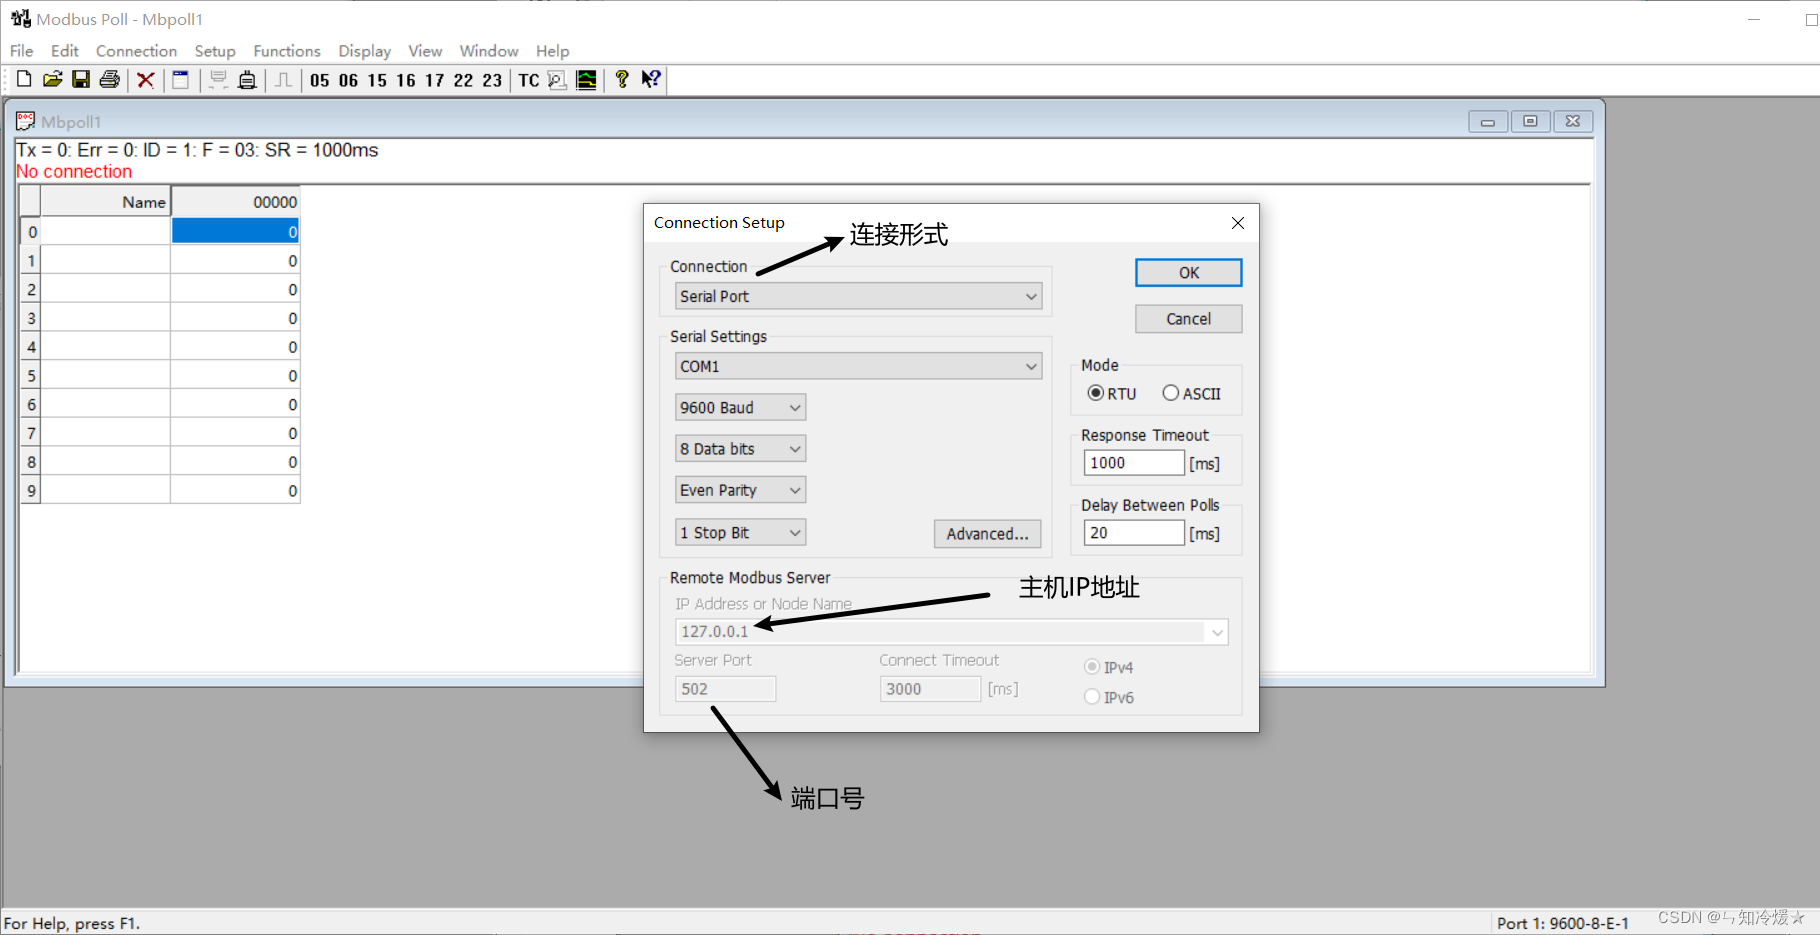
Task: Open the Help menu
Action: coord(552,51)
